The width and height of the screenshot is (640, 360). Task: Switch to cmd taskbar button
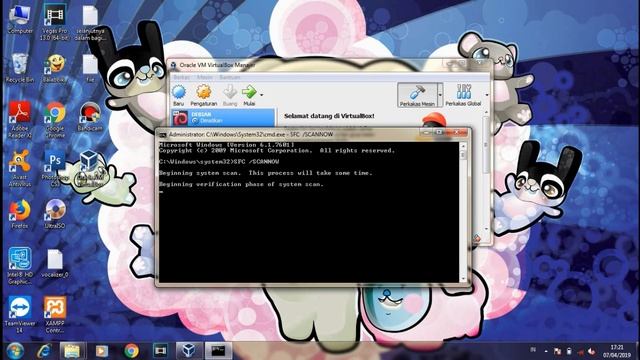coord(218,351)
